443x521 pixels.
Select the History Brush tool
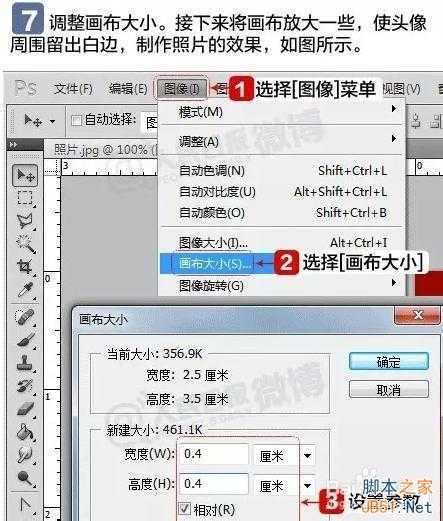tap(25, 386)
